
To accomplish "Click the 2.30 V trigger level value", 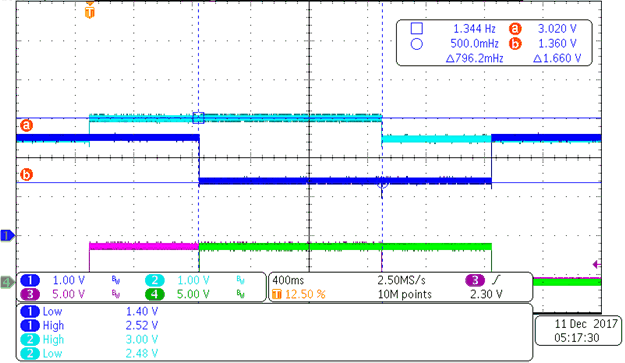I will pyautogui.click(x=486, y=294).
